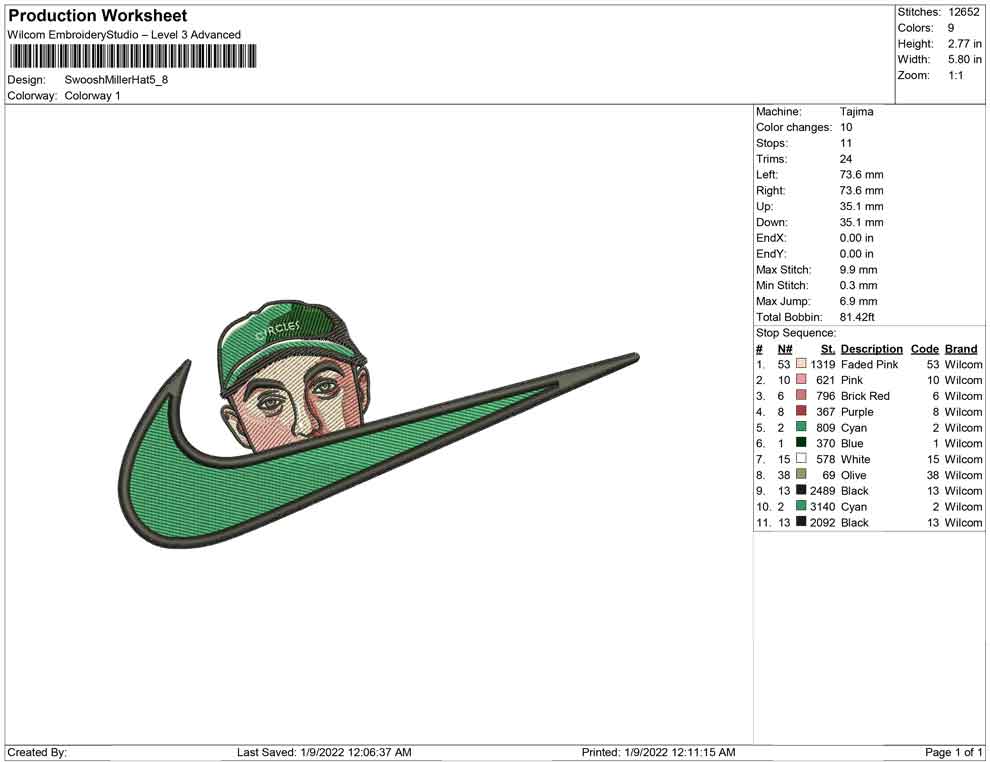
Task: Click the 'Olive' description text
Action: pos(854,475)
